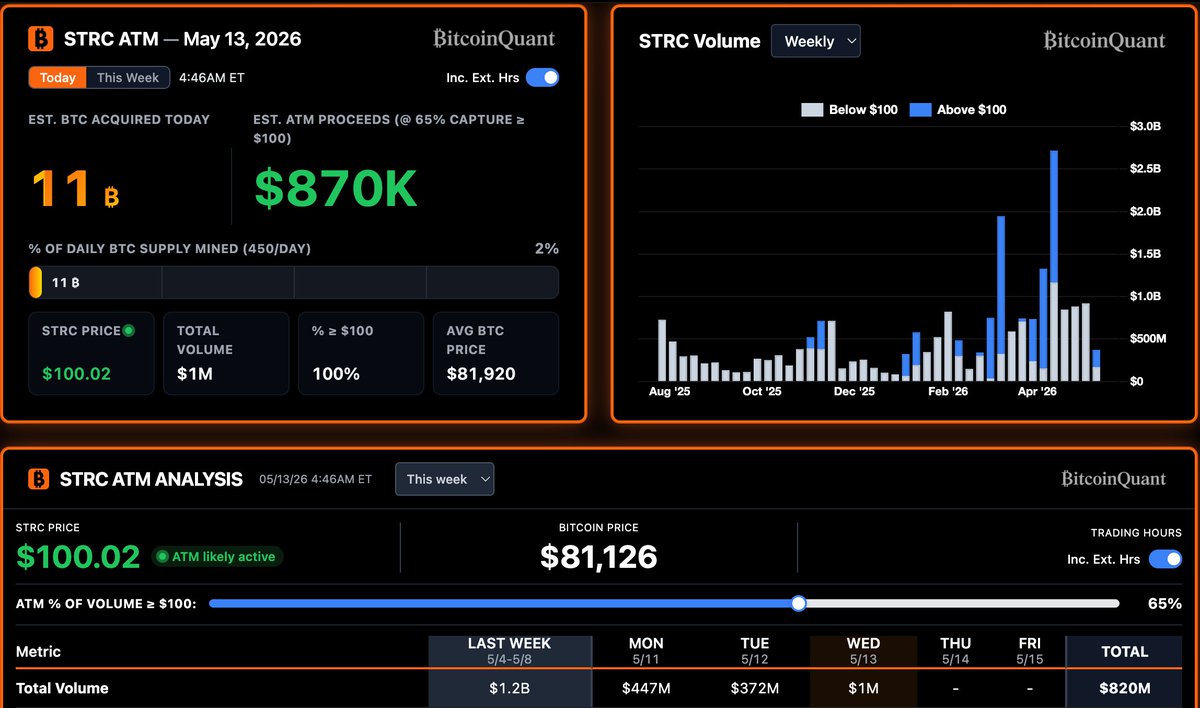Click the $820M total volume cell
1200x708 pixels.
click(1125, 688)
